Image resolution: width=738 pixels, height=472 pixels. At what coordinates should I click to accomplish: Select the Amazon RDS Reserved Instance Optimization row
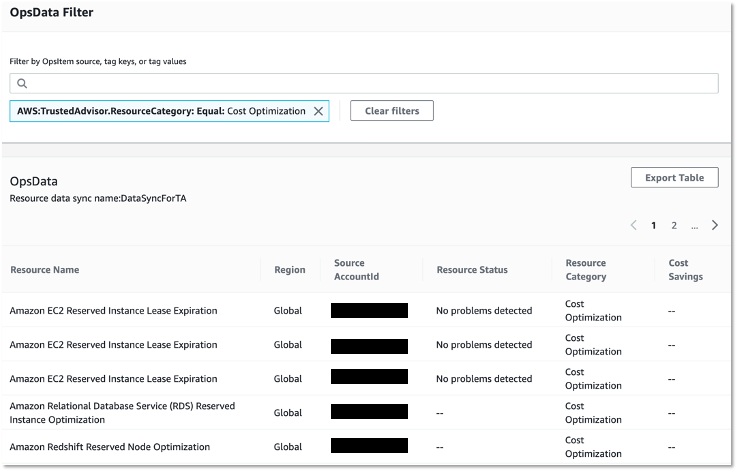click(x=366, y=413)
